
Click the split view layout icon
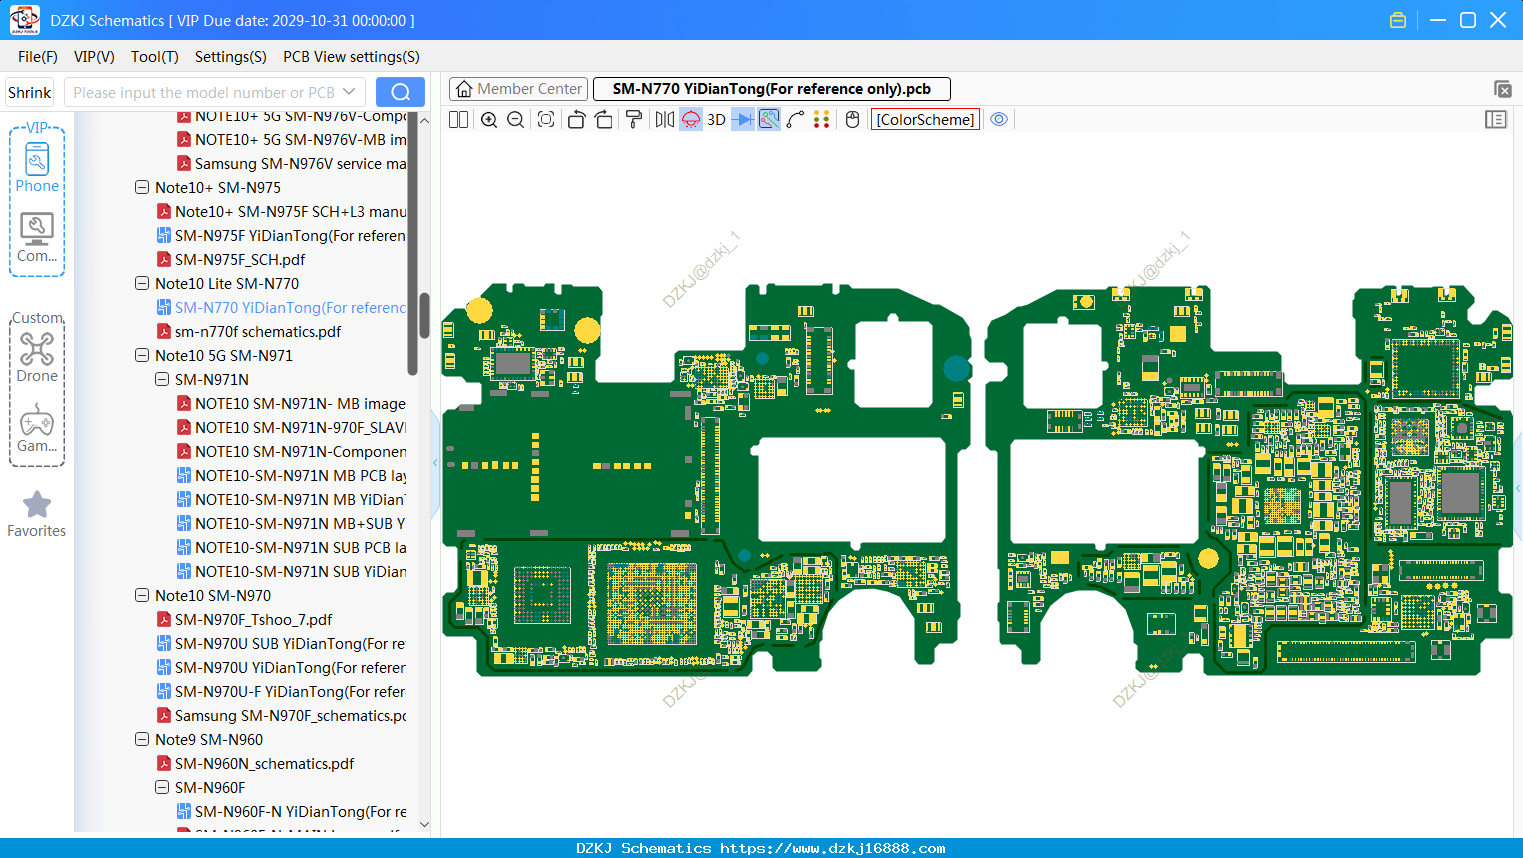[458, 119]
